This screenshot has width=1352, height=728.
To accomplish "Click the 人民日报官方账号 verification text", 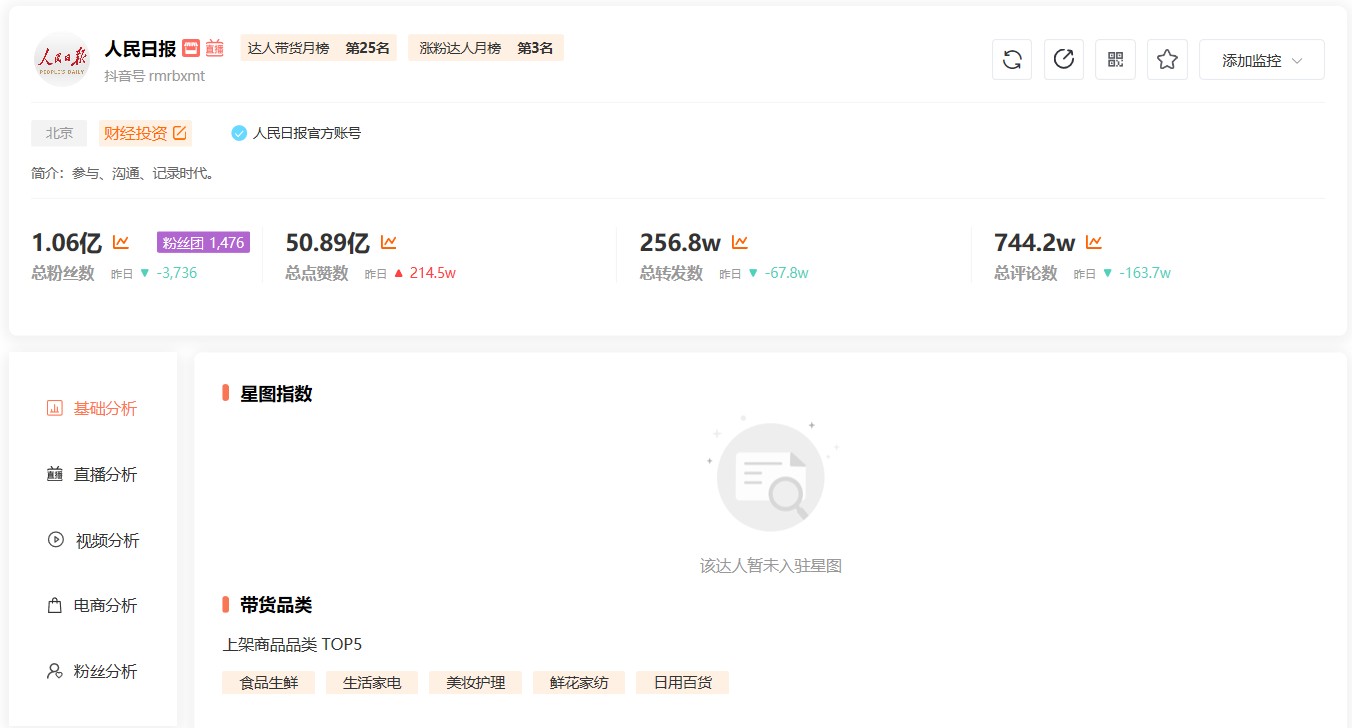I will click(307, 133).
